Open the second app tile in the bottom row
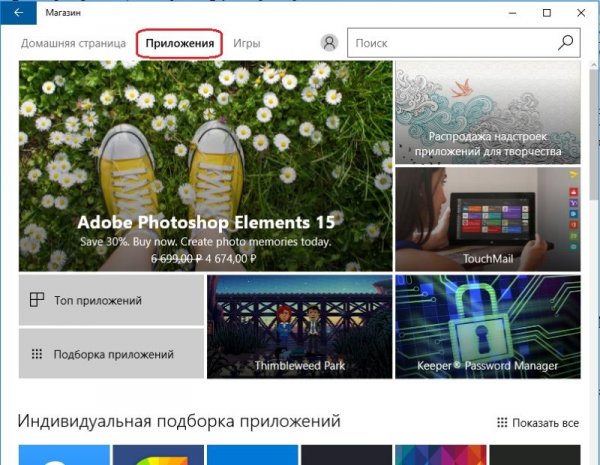This screenshot has width=600, height=465. point(158,455)
